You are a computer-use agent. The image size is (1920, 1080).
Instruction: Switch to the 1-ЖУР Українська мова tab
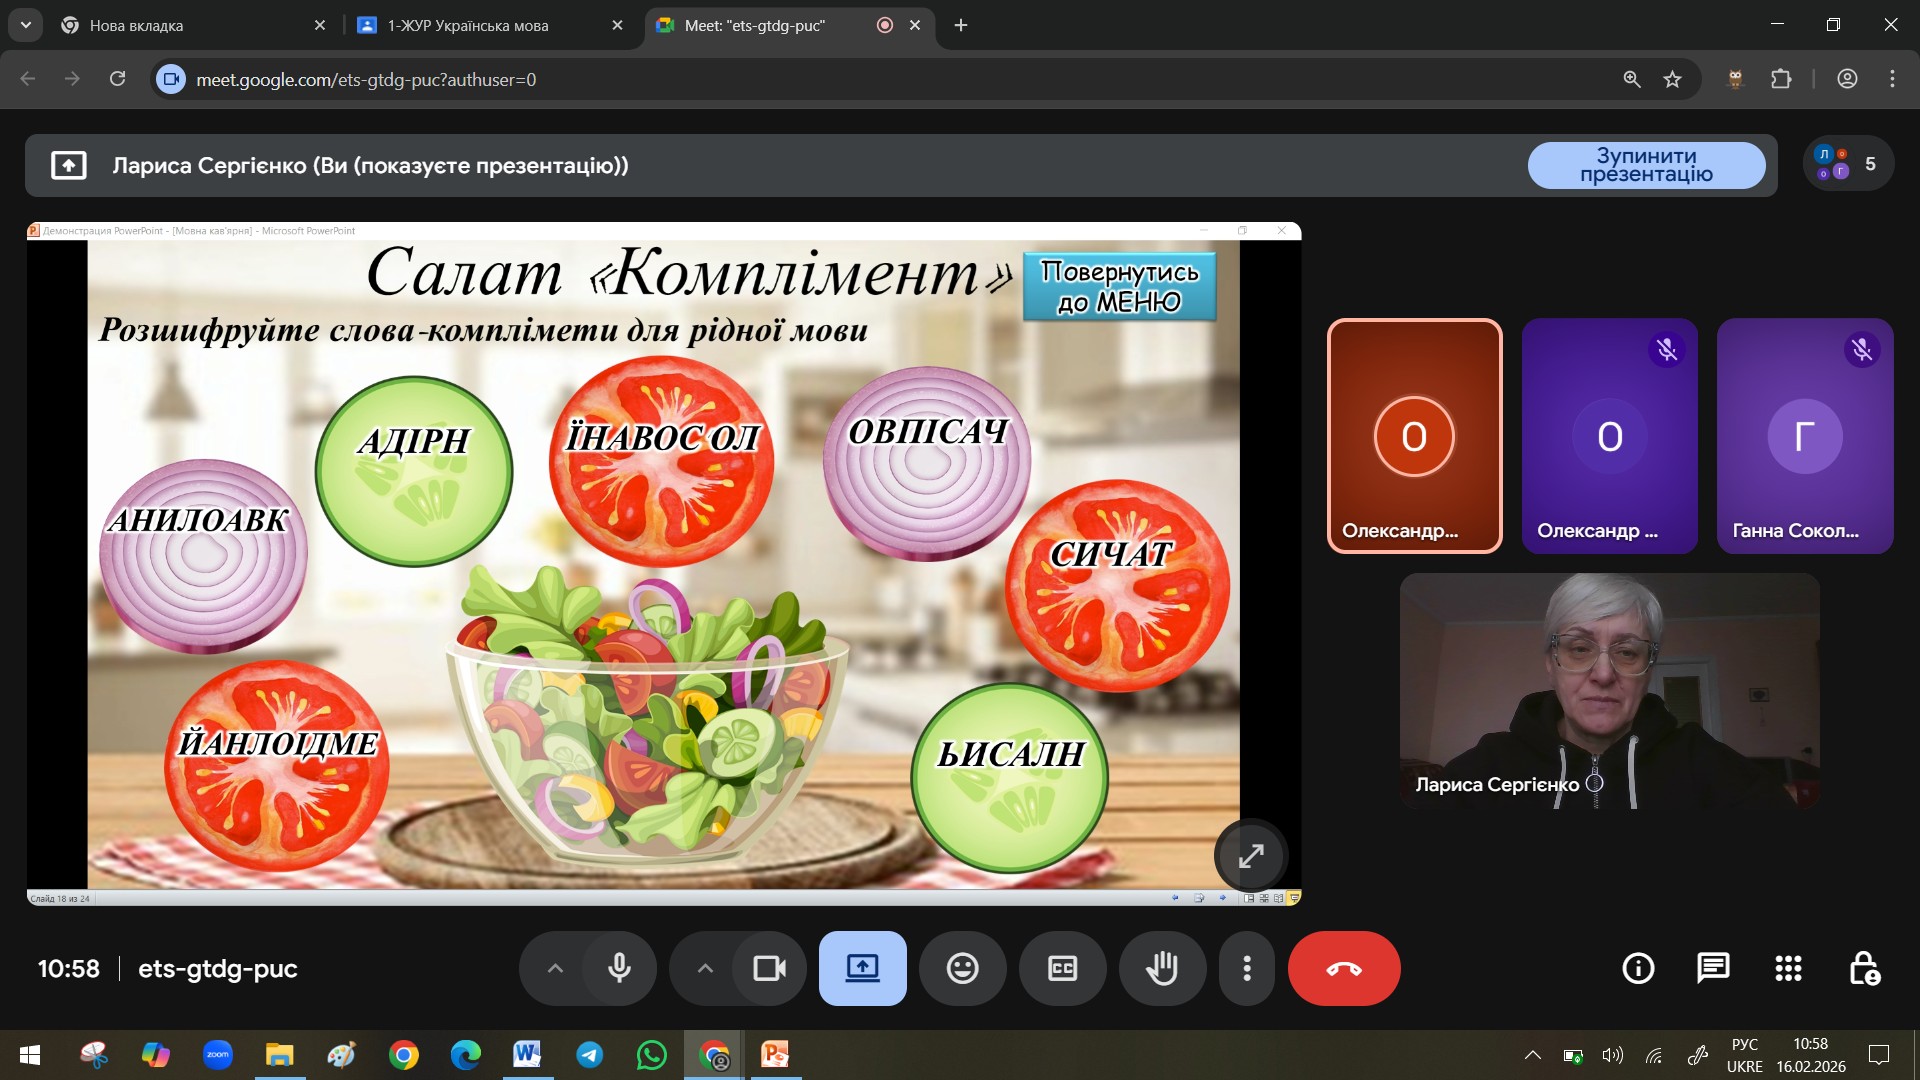468,26
